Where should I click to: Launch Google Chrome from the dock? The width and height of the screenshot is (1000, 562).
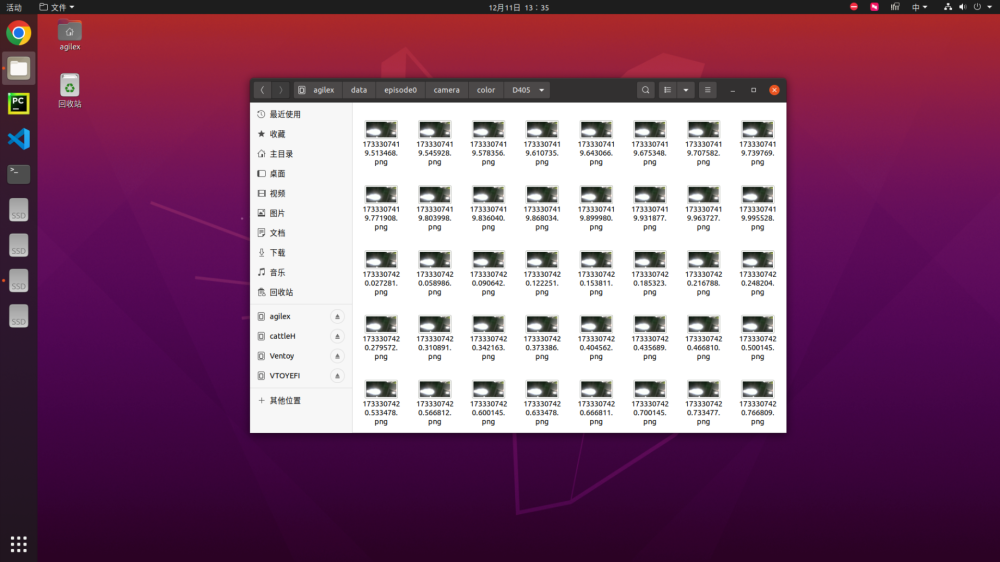point(18,34)
